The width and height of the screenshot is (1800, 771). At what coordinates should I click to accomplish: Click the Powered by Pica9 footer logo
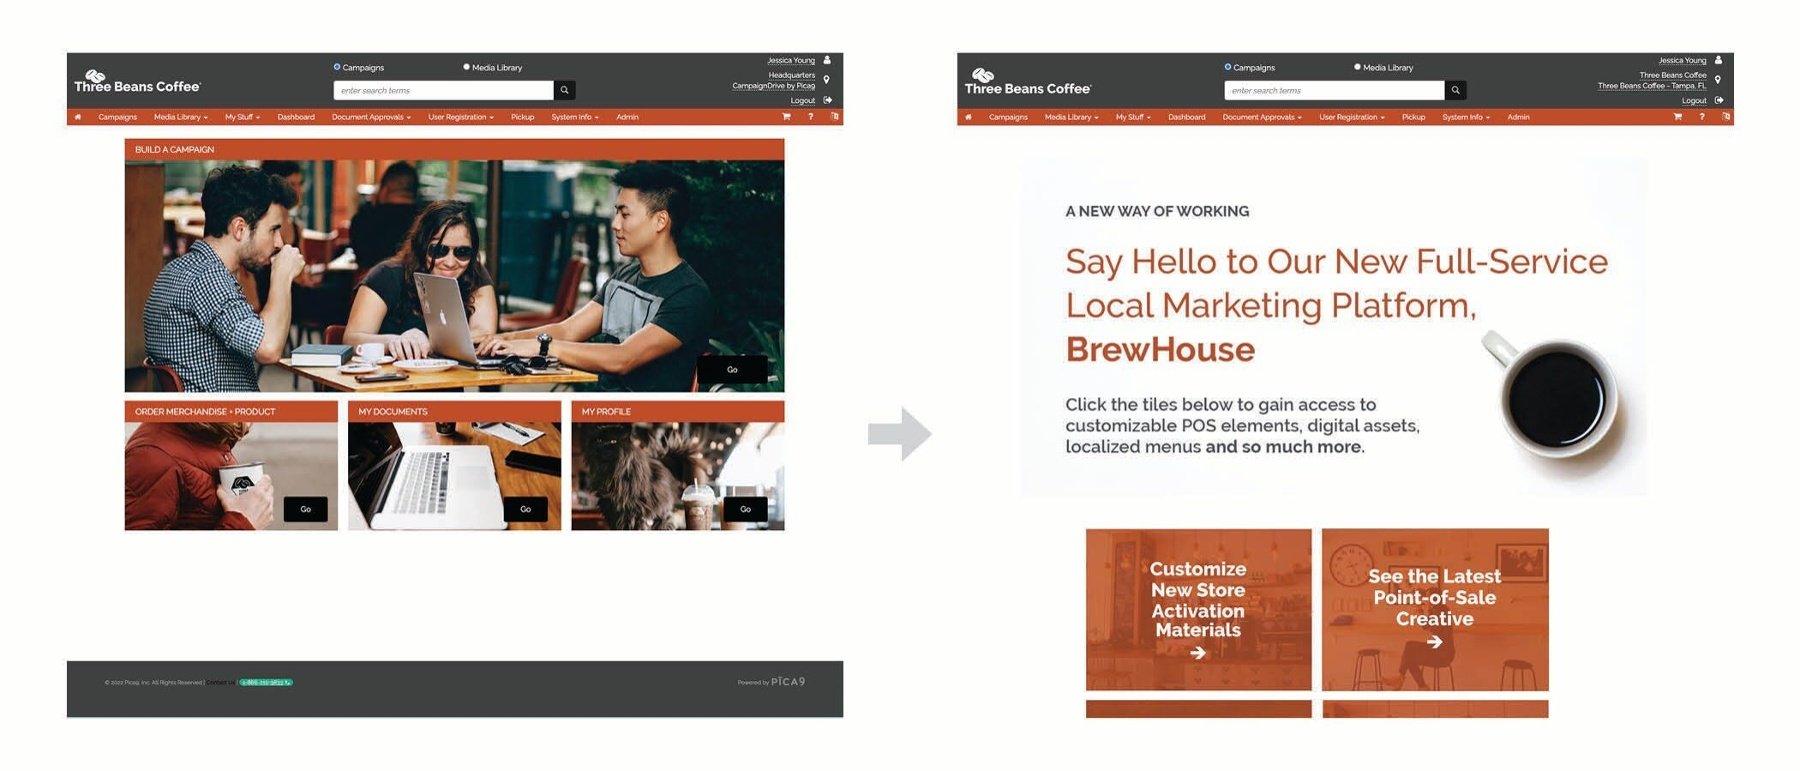click(771, 682)
